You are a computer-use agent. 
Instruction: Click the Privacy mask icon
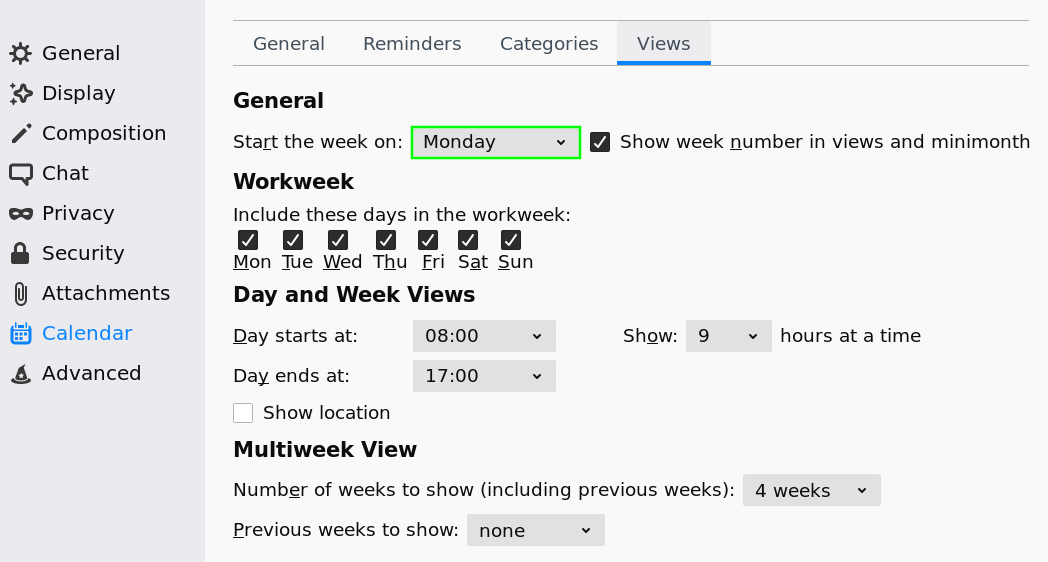[x=21, y=214]
